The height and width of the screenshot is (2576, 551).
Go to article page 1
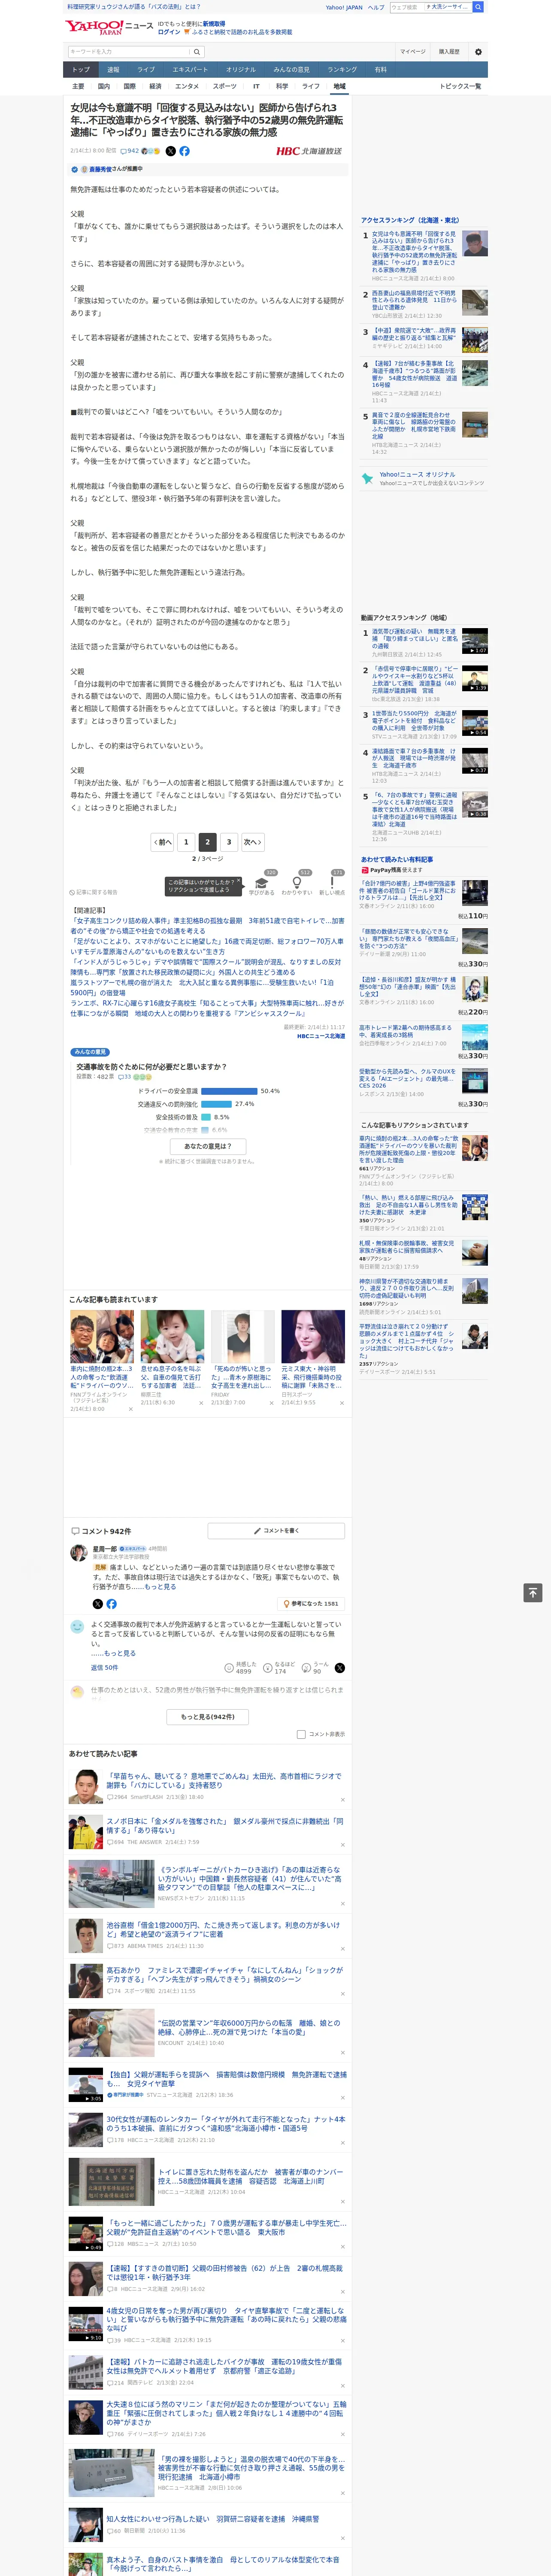185,842
